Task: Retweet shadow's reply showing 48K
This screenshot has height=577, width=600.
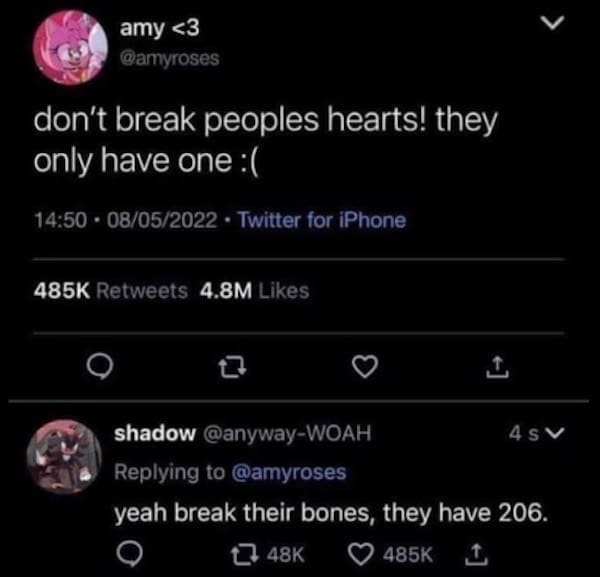Action: [x=267, y=554]
